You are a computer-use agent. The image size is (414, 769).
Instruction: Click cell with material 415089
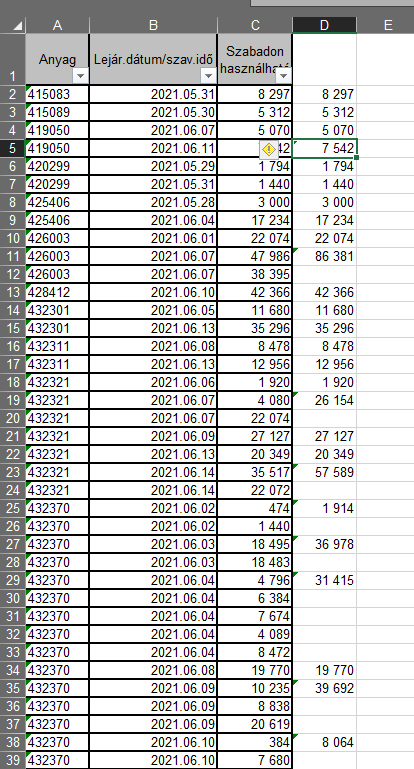57,112
